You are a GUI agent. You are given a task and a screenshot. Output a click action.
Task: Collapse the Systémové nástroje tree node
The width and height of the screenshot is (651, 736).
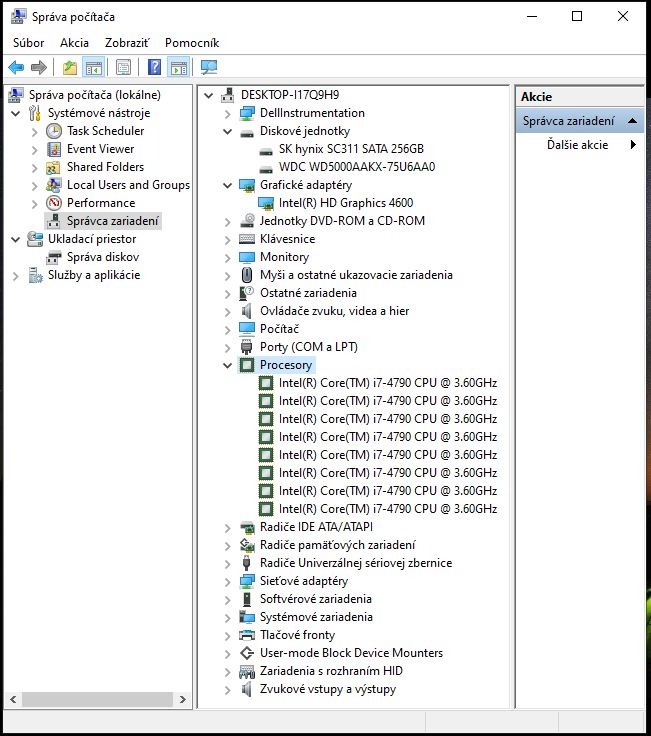click(15, 113)
